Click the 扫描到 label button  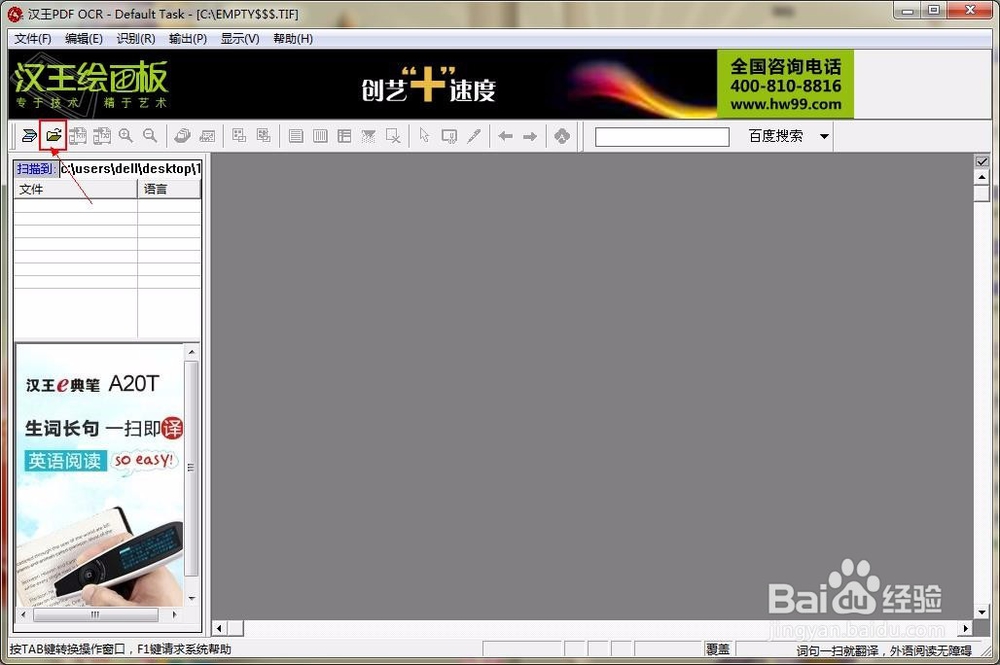click(36, 169)
